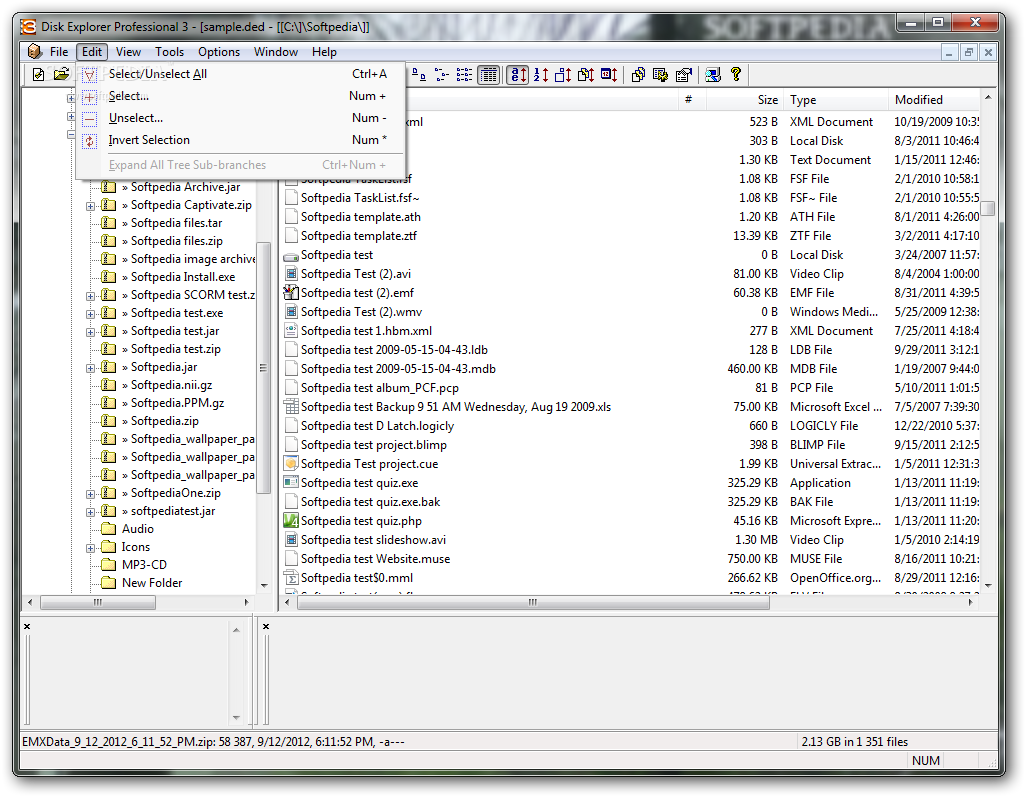Click the icon of Softpedia Test project.cue
Screen dimensions: 1026x797
pyautogui.click(x=291, y=464)
